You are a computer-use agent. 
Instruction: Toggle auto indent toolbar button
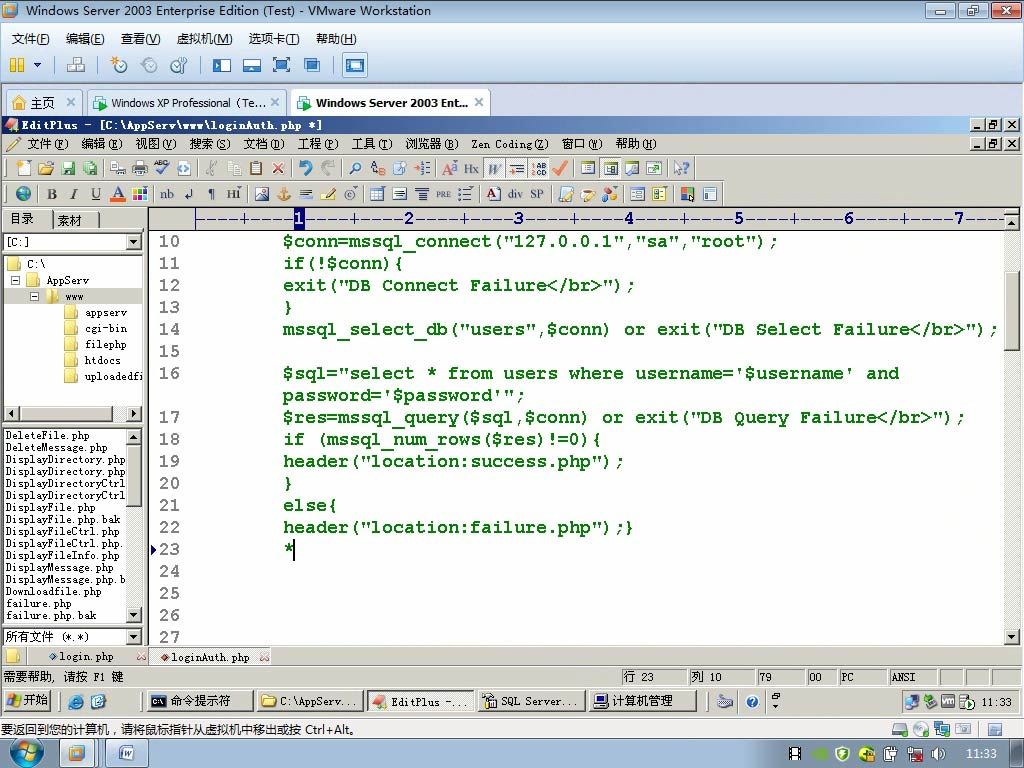pyautogui.click(x=517, y=168)
